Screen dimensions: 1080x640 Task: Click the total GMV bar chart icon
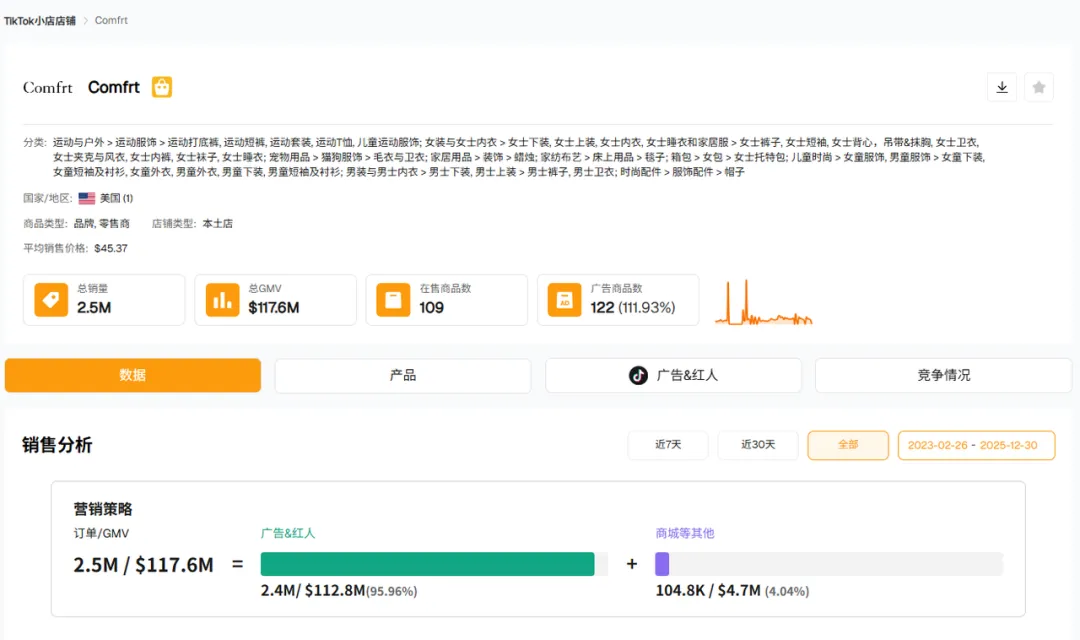223,300
